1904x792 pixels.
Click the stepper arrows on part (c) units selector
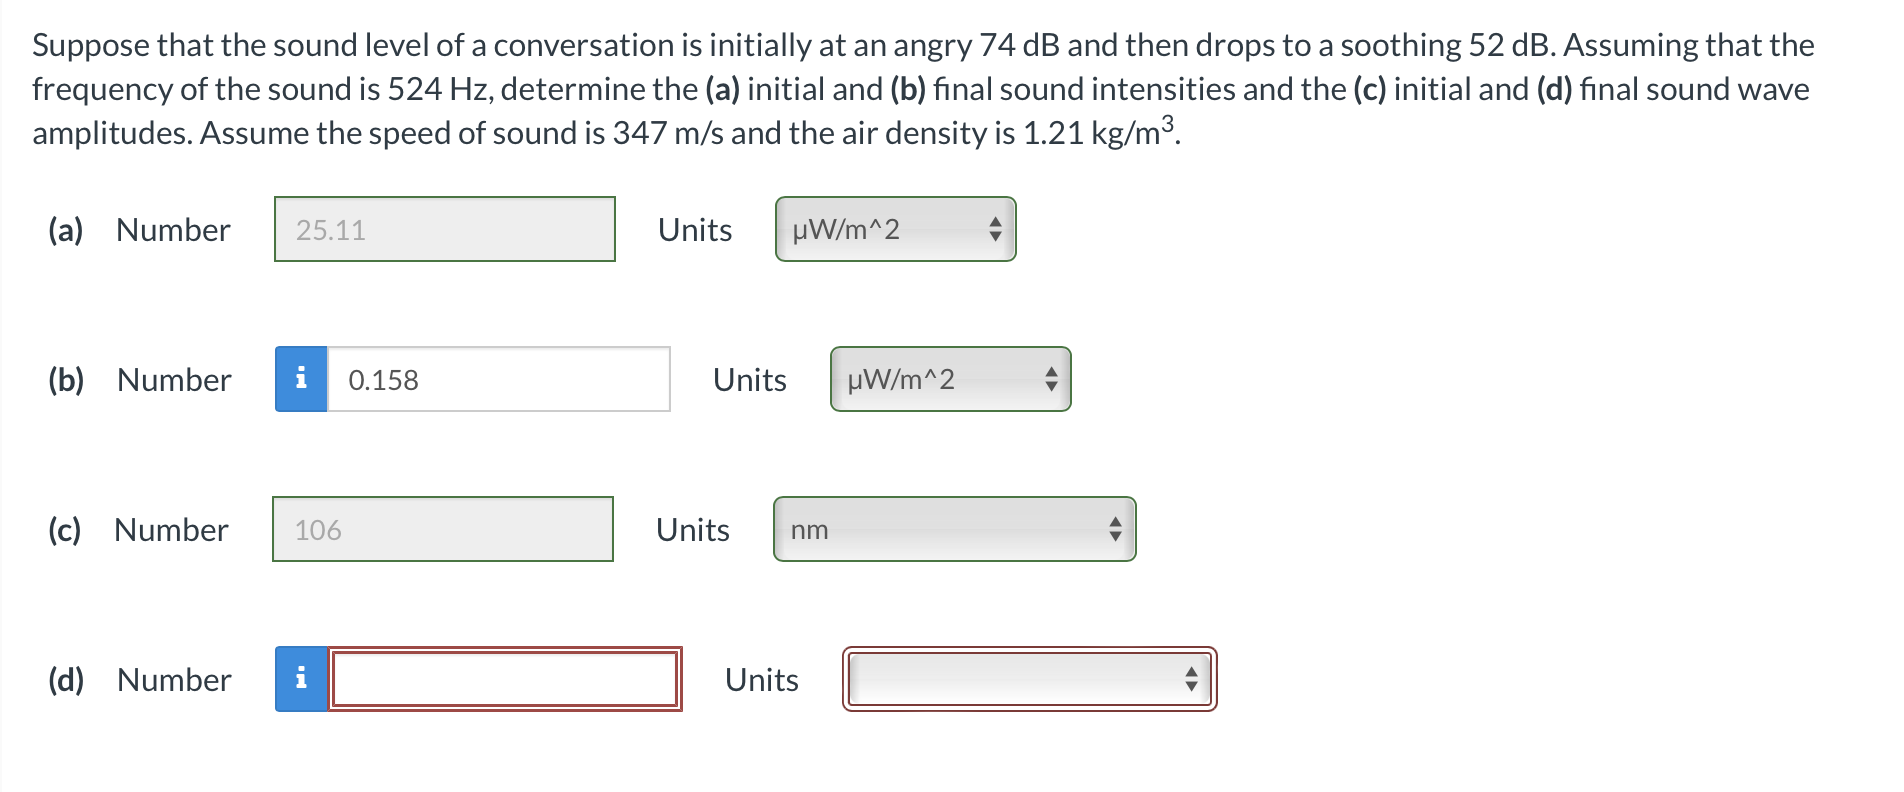1114,530
